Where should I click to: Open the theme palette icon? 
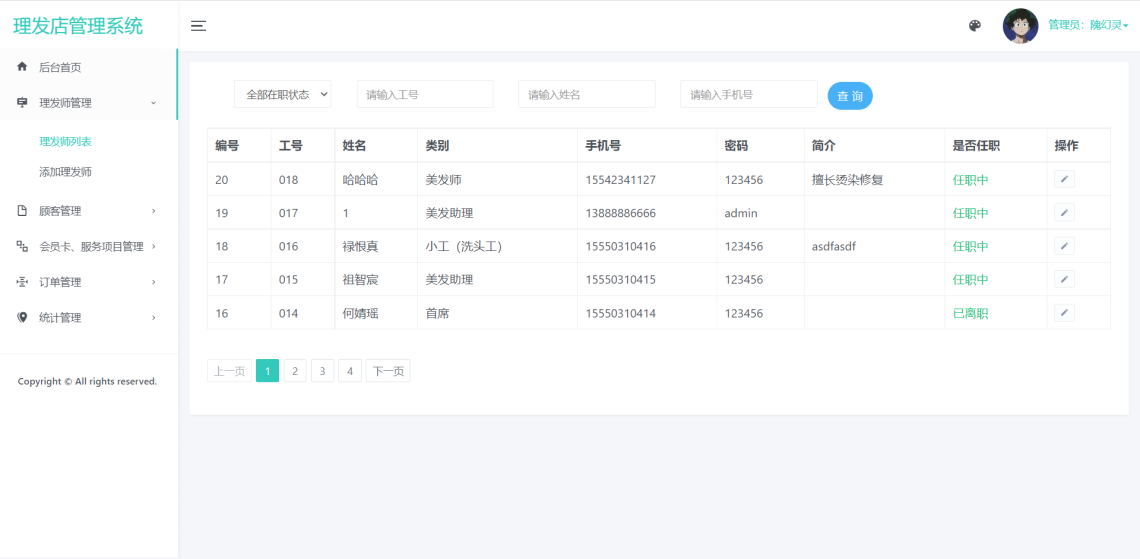tap(975, 26)
